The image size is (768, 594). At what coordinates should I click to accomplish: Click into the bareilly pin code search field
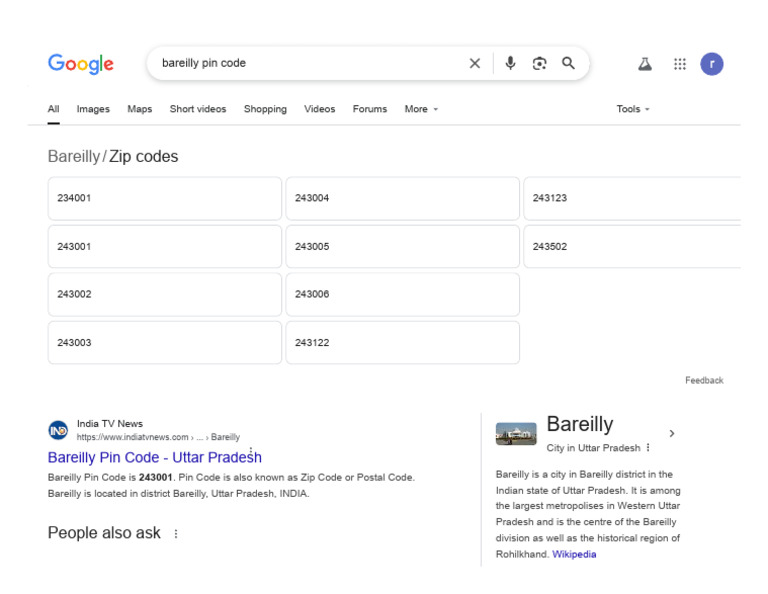300,63
